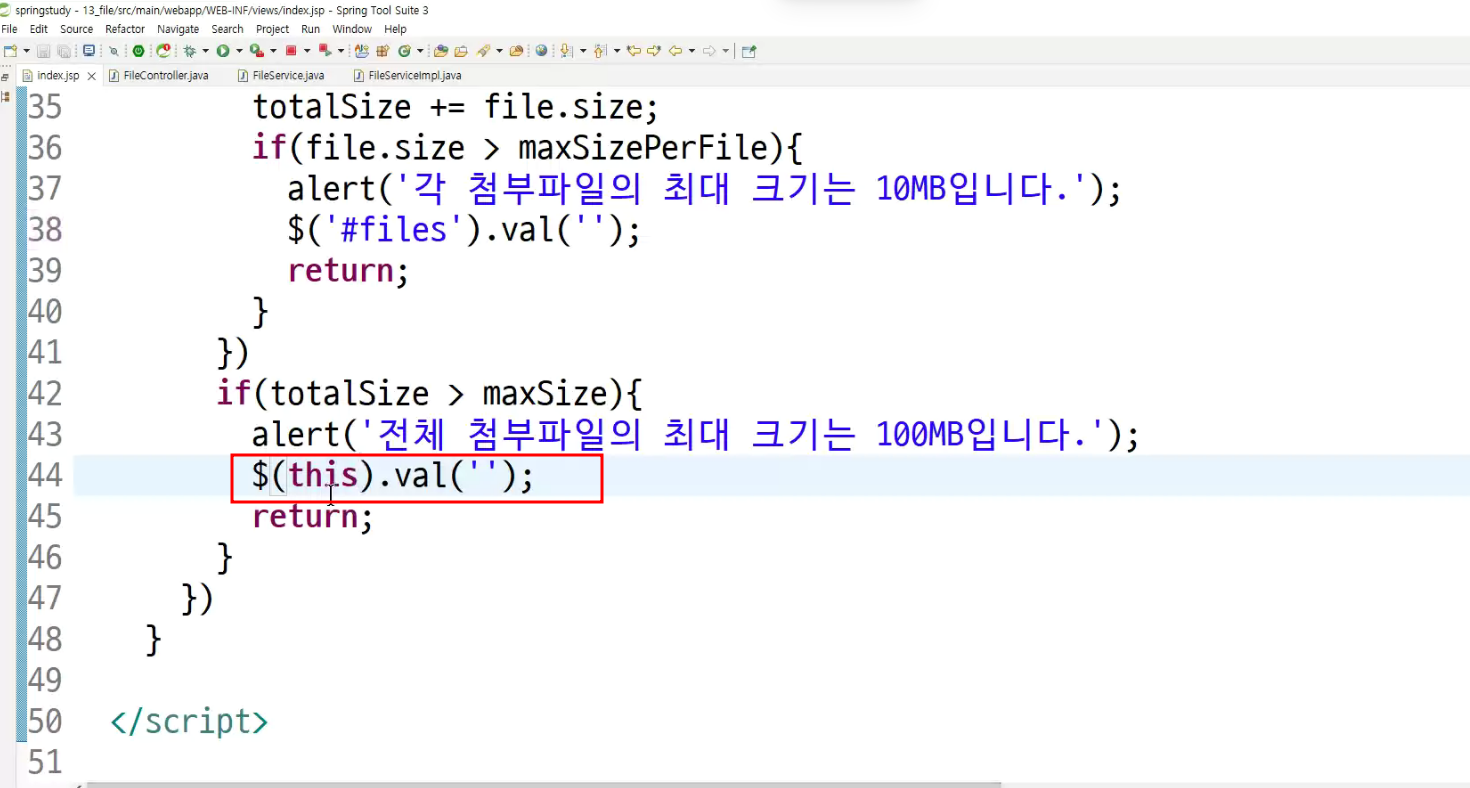The image size is (1470, 788).
Task: Open the Navigate menu
Action: [x=178, y=29]
